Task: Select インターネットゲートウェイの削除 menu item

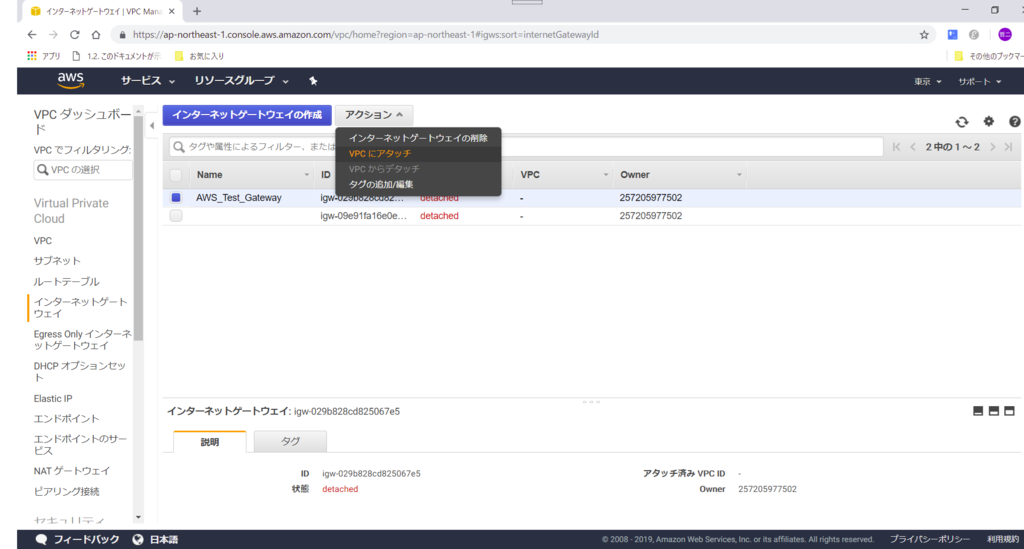Action: [418, 138]
